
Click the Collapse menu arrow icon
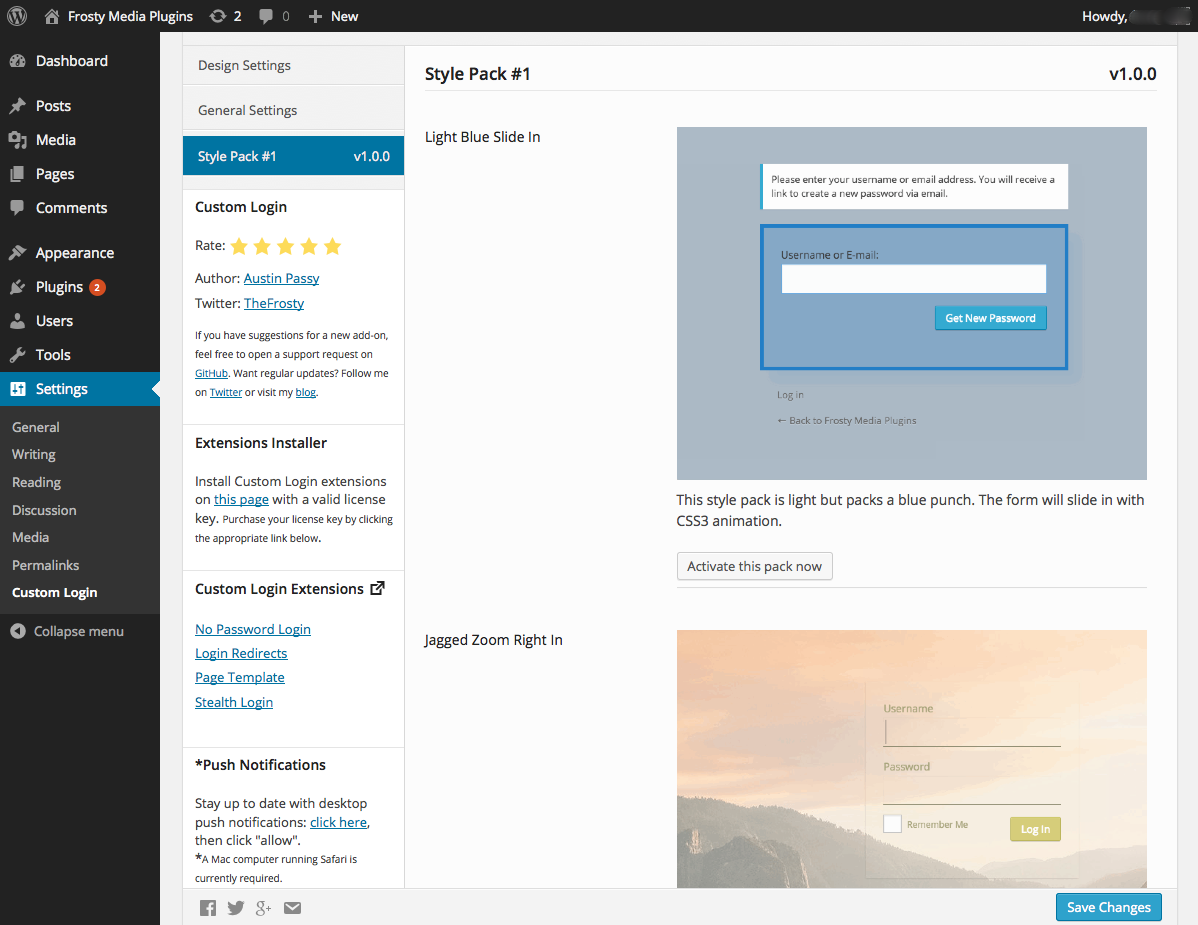18,631
